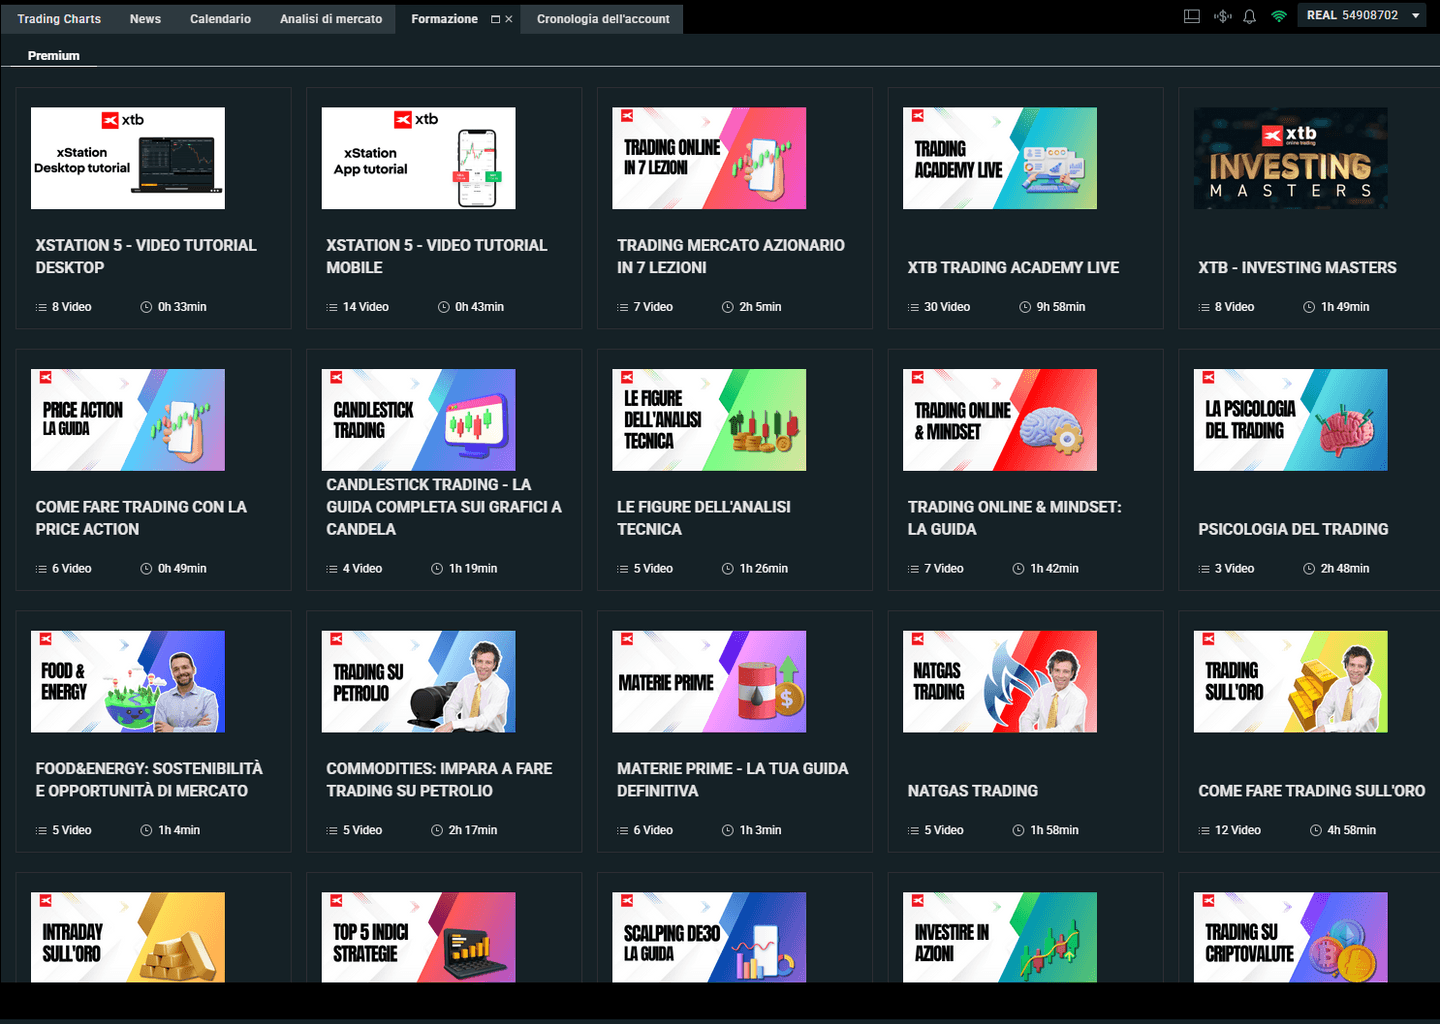Open Come fare trading con la Price Action

point(141,518)
